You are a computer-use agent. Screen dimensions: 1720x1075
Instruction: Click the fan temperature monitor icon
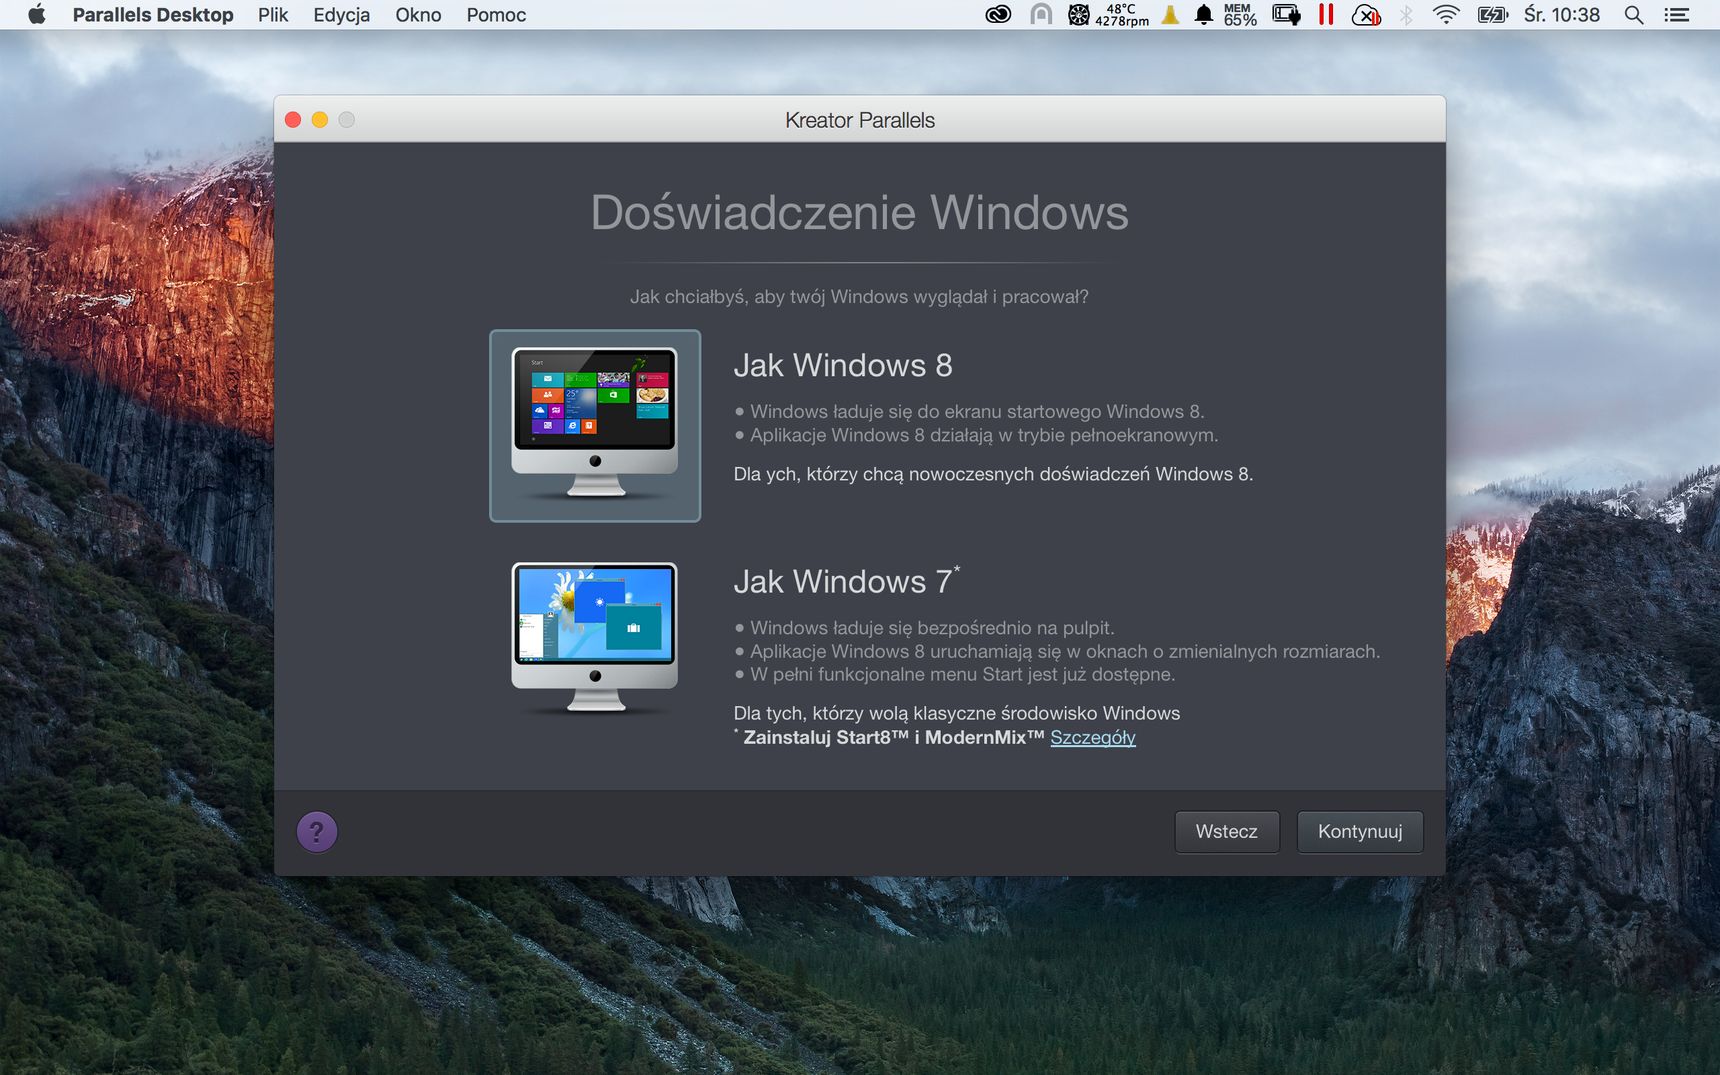(x=1108, y=15)
